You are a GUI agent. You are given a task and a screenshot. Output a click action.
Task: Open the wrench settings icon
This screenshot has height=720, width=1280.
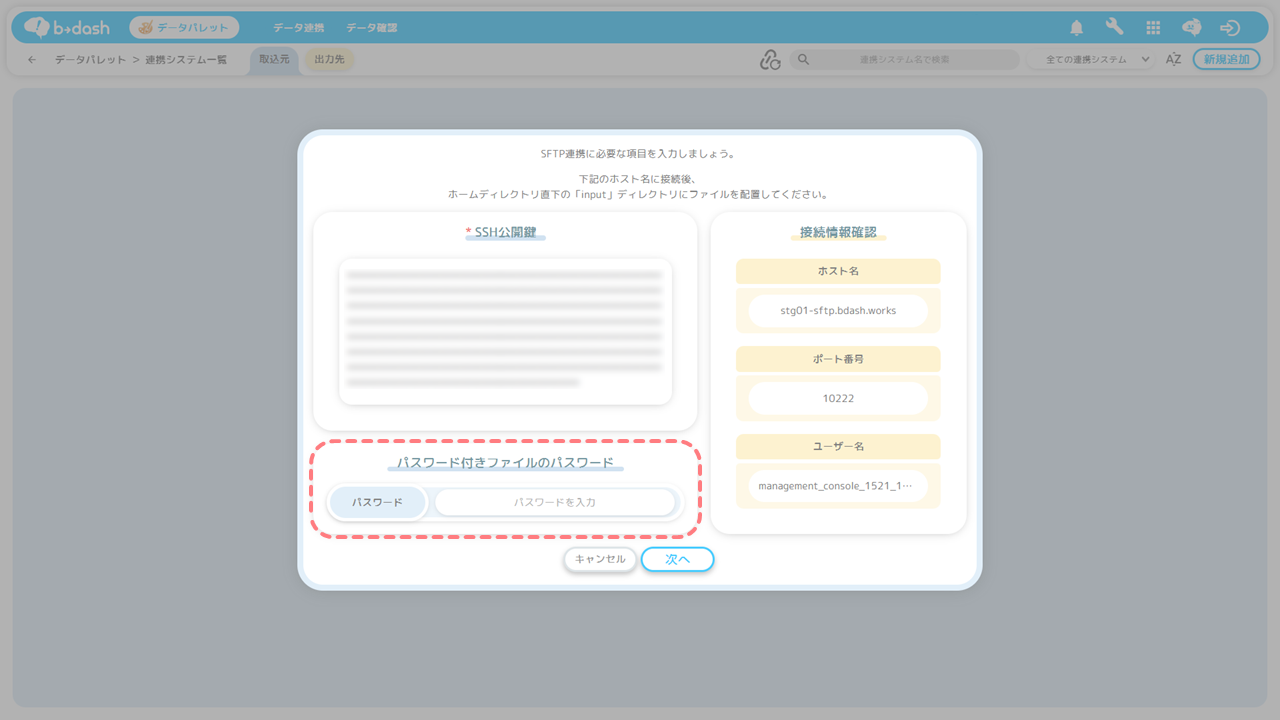(x=1114, y=28)
